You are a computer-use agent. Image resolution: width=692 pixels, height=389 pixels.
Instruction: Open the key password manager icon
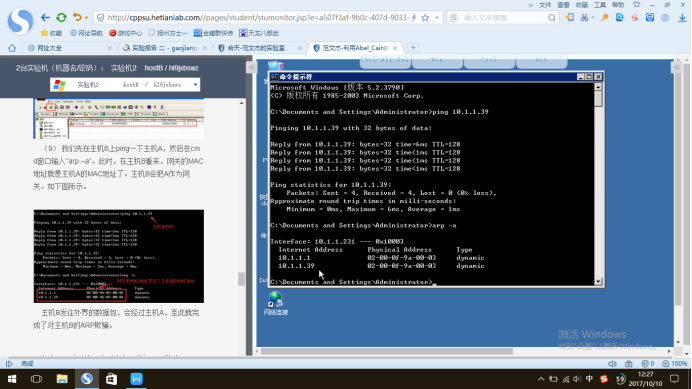click(x=605, y=18)
